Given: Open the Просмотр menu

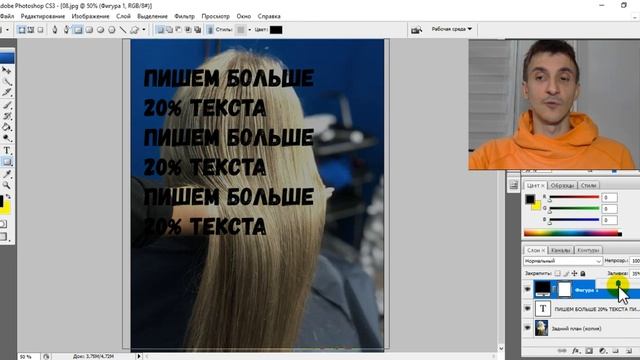Looking at the screenshot, I should (x=216, y=16).
